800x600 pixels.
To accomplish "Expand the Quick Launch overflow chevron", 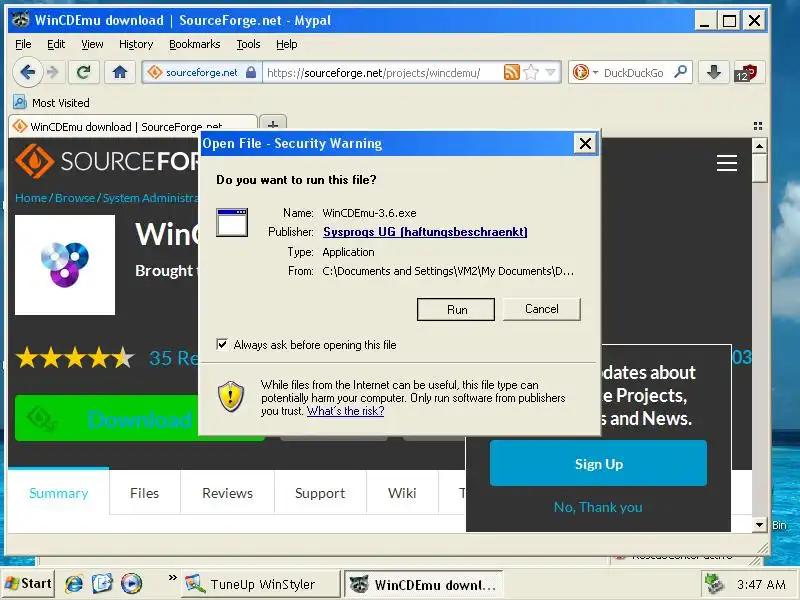I will [x=172, y=578].
